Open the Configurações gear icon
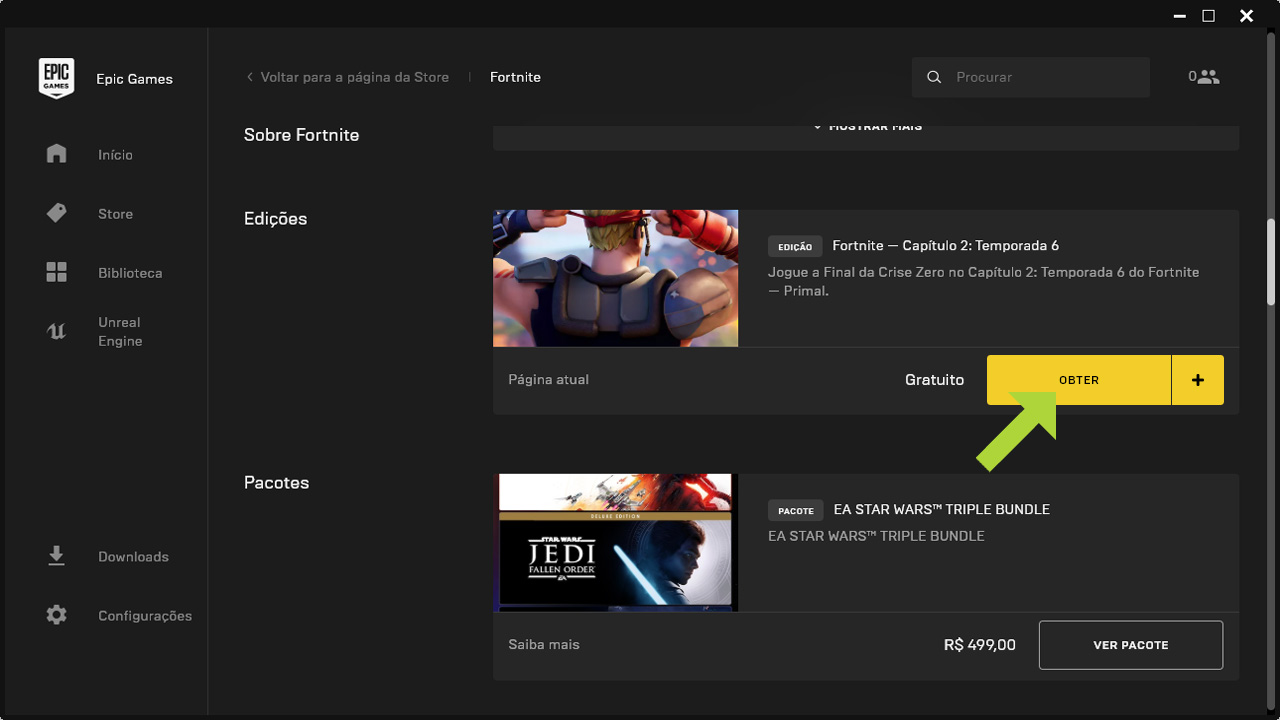1280x720 pixels. (x=56, y=615)
